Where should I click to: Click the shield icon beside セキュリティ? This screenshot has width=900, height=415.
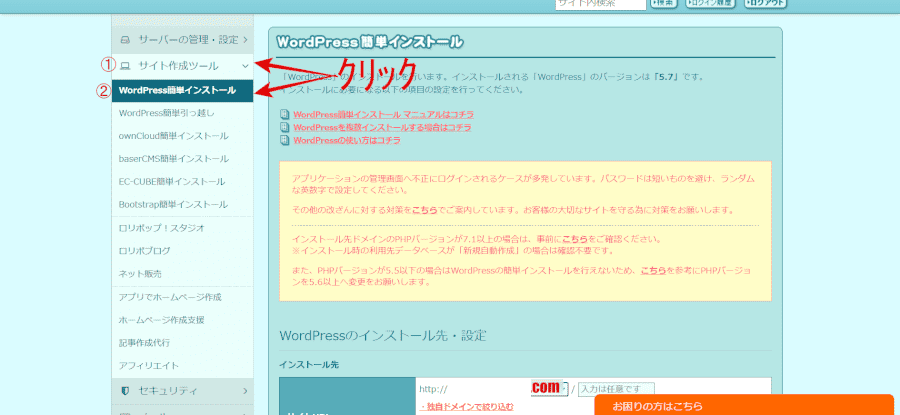pos(125,391)
